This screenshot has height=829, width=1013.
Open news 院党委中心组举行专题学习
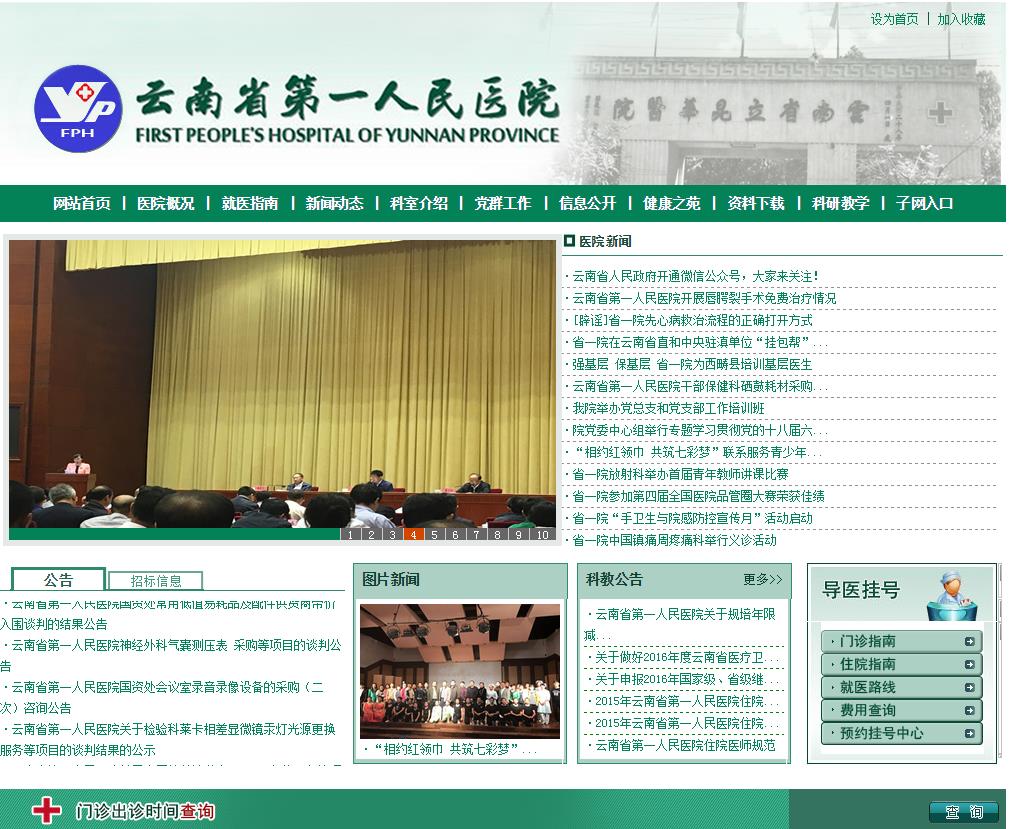coord(700,430)
